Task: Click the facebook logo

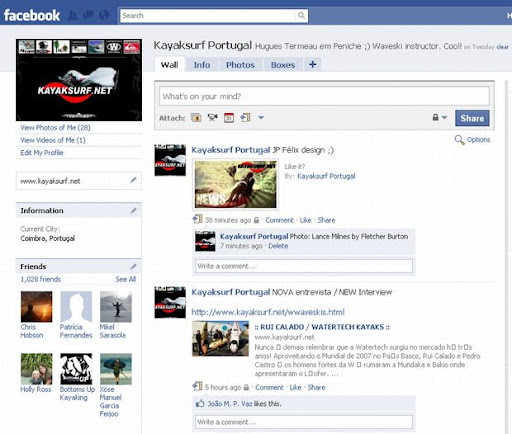Action: (x=32, y=15)
